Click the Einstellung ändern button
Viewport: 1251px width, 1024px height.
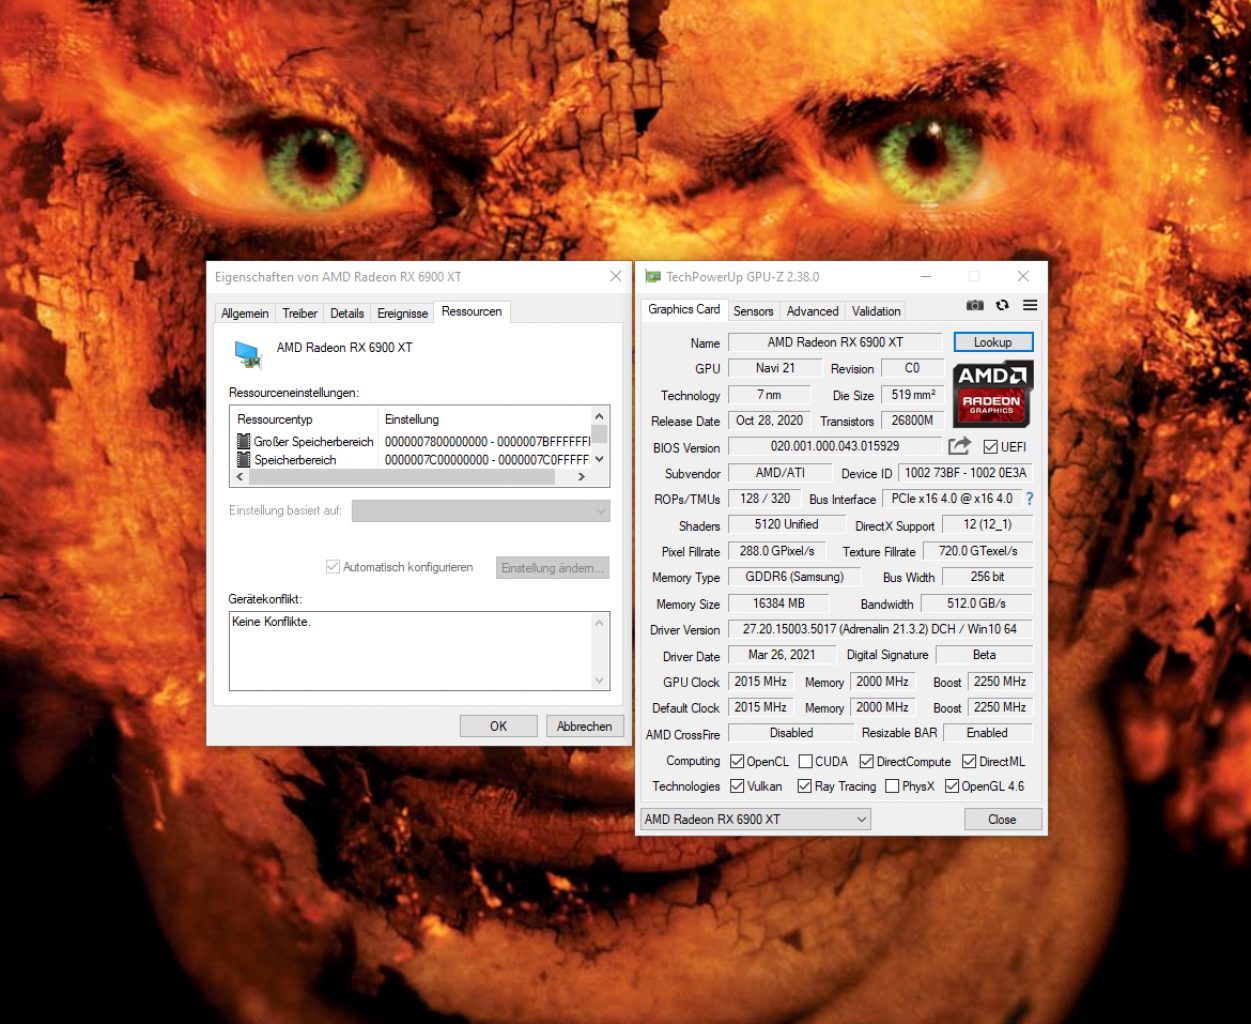point(552,567)
